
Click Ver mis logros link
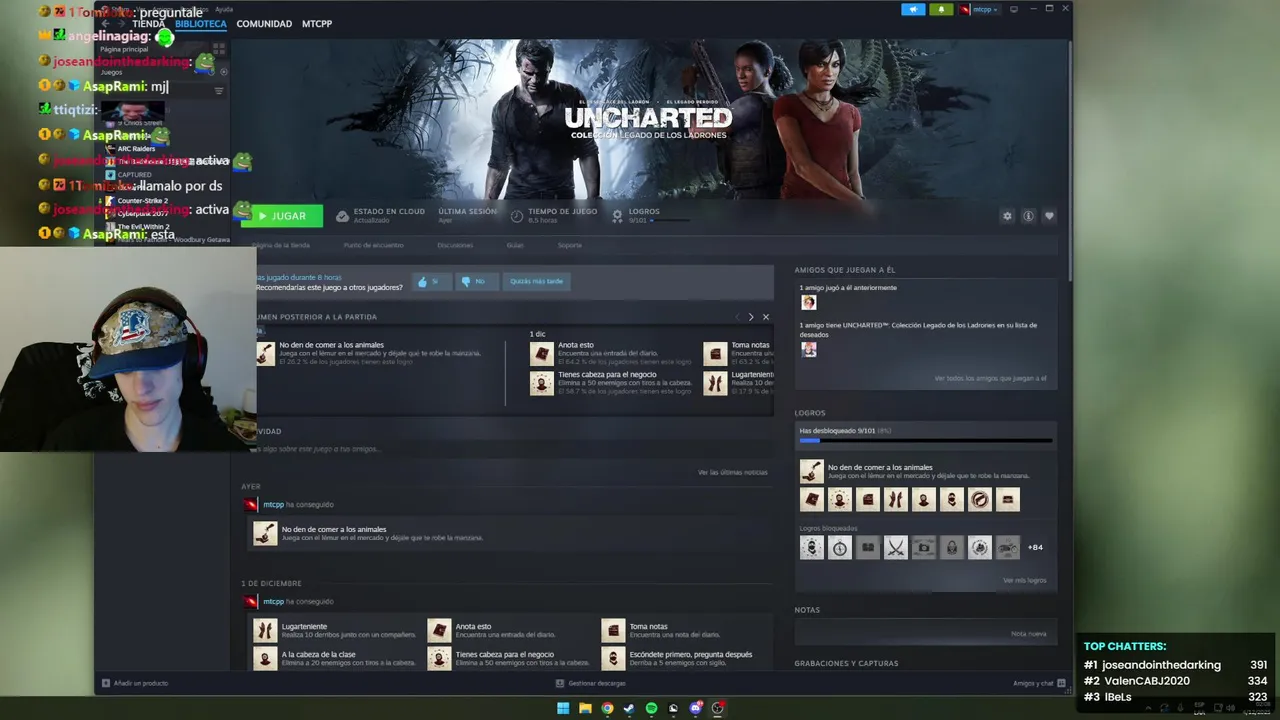pos(1025,580)
